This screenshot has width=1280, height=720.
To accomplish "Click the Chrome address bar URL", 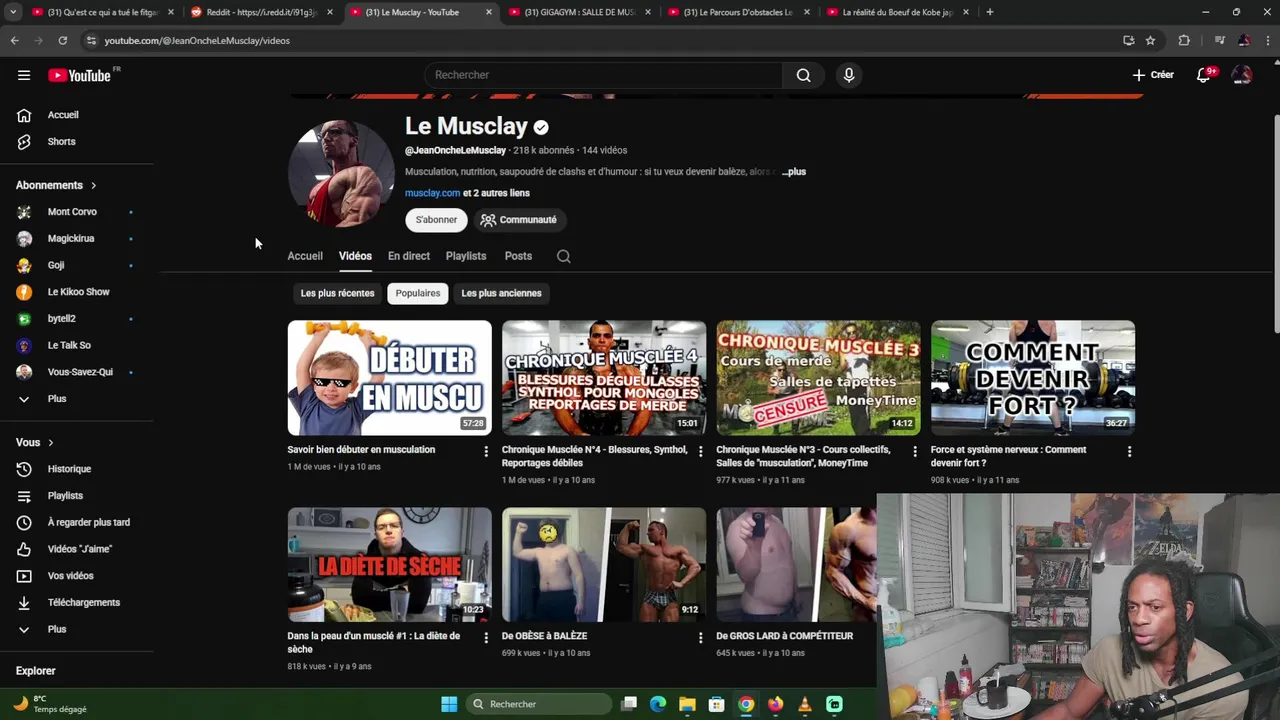I will pos(197,41).
